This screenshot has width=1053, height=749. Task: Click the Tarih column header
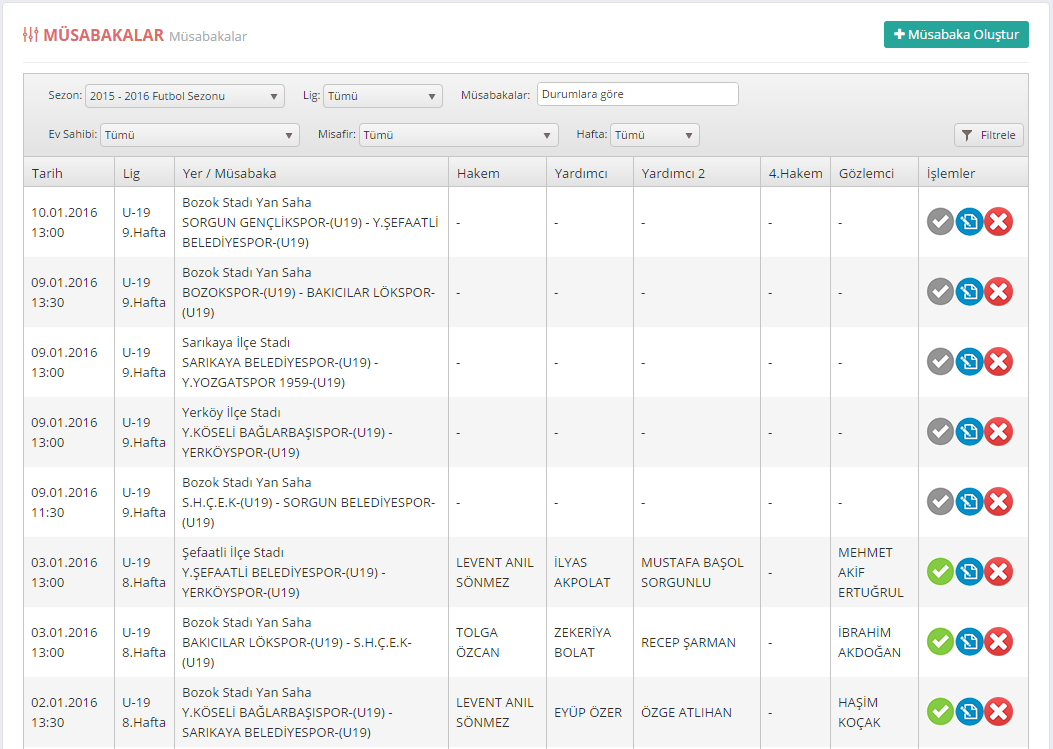click(48, 173)
